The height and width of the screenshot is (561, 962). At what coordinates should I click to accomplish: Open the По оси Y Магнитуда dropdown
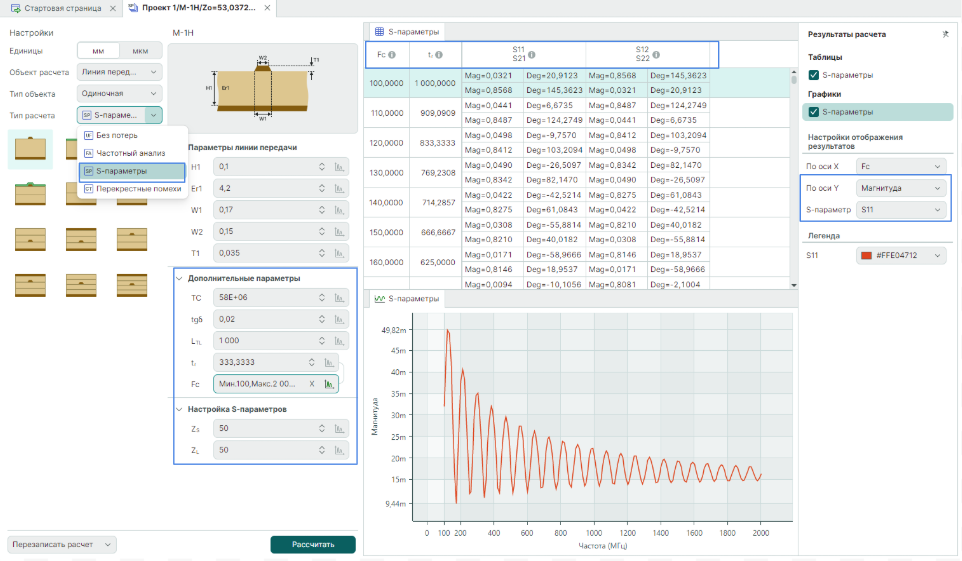pyautogui.click(x=901, y=188)
